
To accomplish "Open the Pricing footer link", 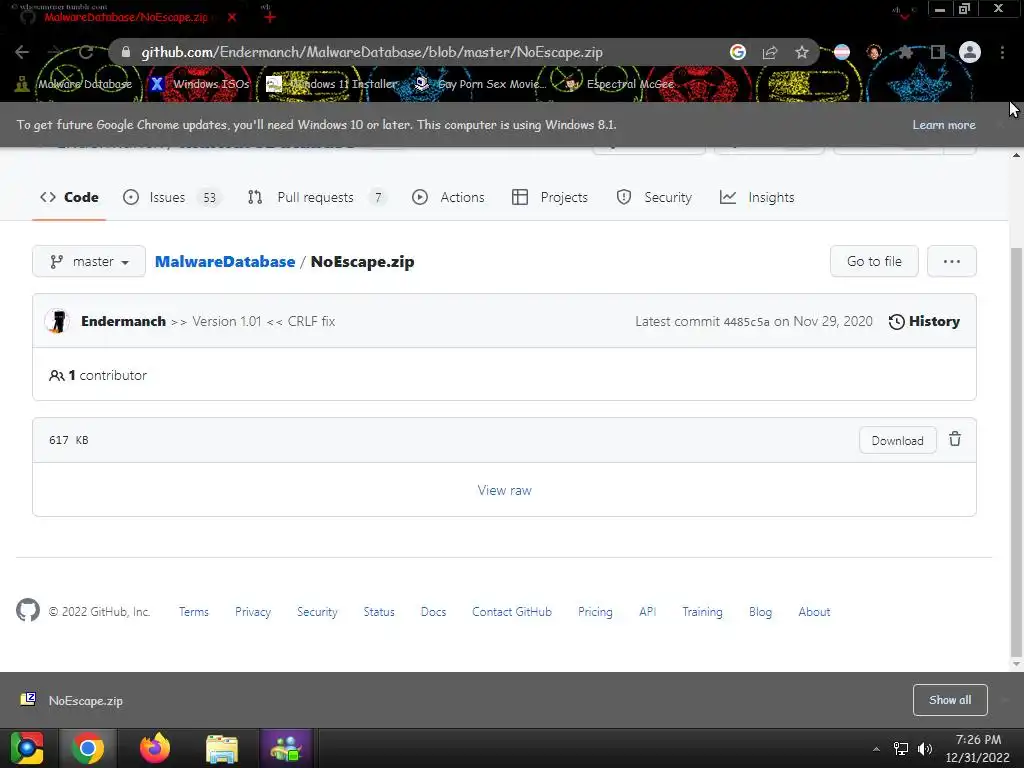I will [595, 612].
